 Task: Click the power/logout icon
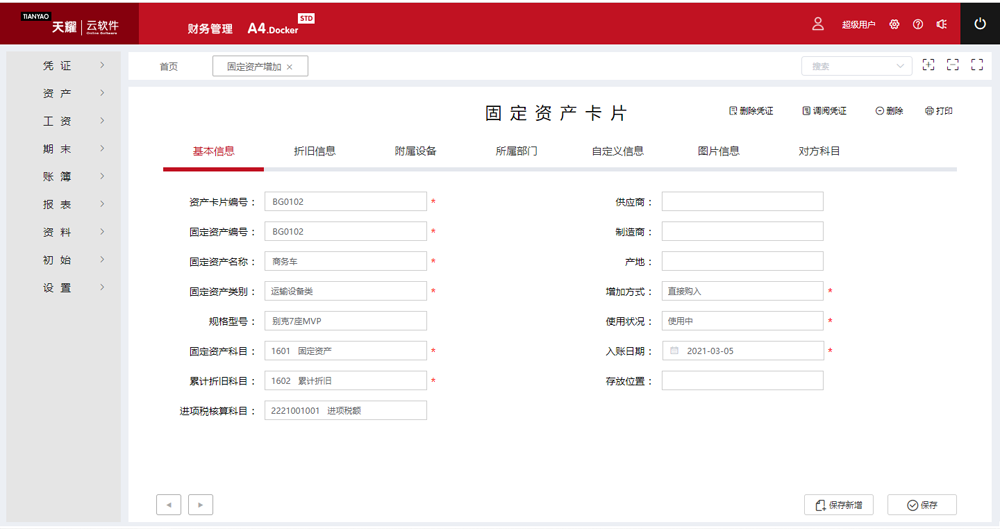979,24
